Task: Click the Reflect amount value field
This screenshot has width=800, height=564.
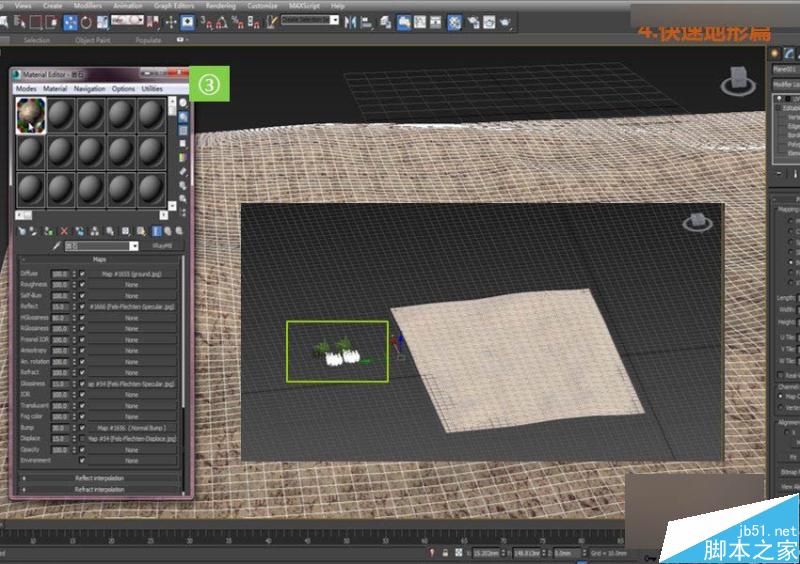Action: click(59, 306)
